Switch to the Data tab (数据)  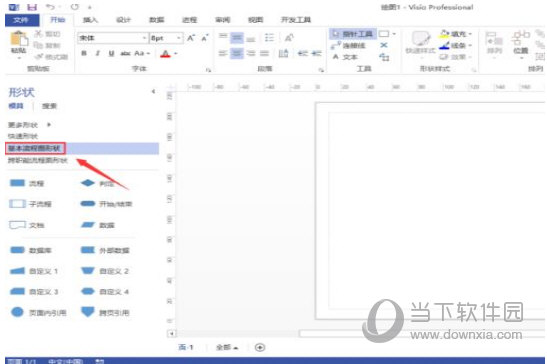click(157, 20)
